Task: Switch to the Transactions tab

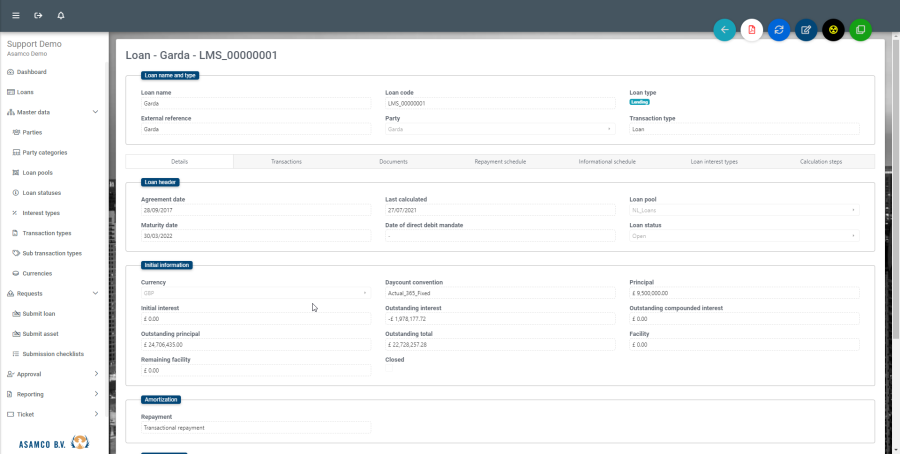Action: tap(286, 161)
